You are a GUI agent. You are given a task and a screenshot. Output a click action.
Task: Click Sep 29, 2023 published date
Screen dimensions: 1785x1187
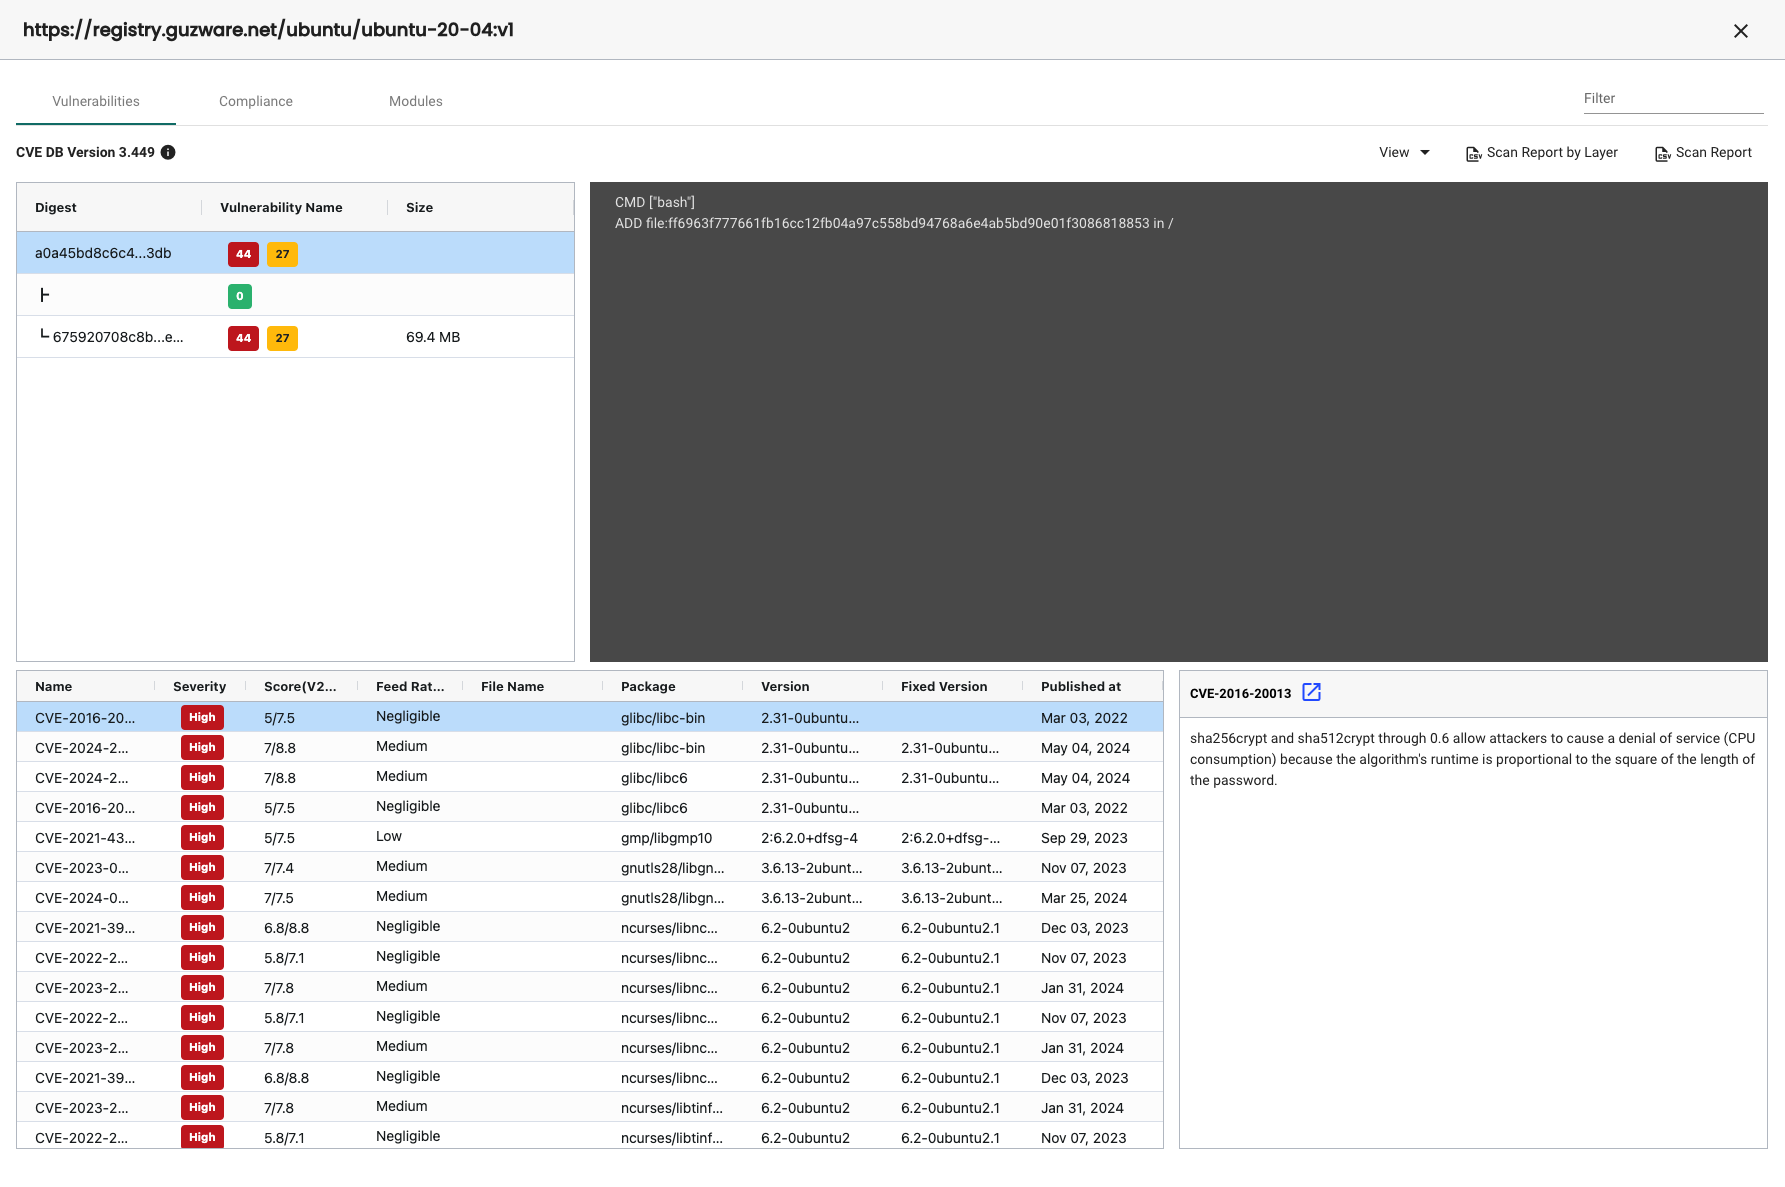pyautogui.click(x=1084, y=838)
